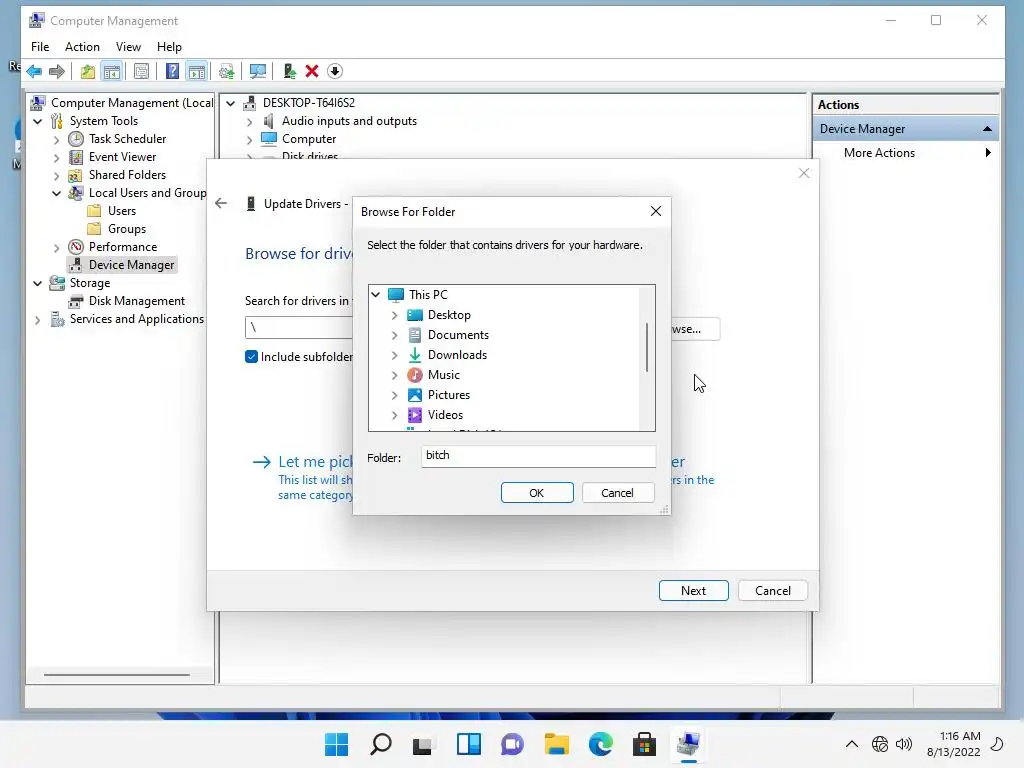Show hidden icons in system tray
Image resolution: width=1024 pixels, height=768 pixels.
852,744
